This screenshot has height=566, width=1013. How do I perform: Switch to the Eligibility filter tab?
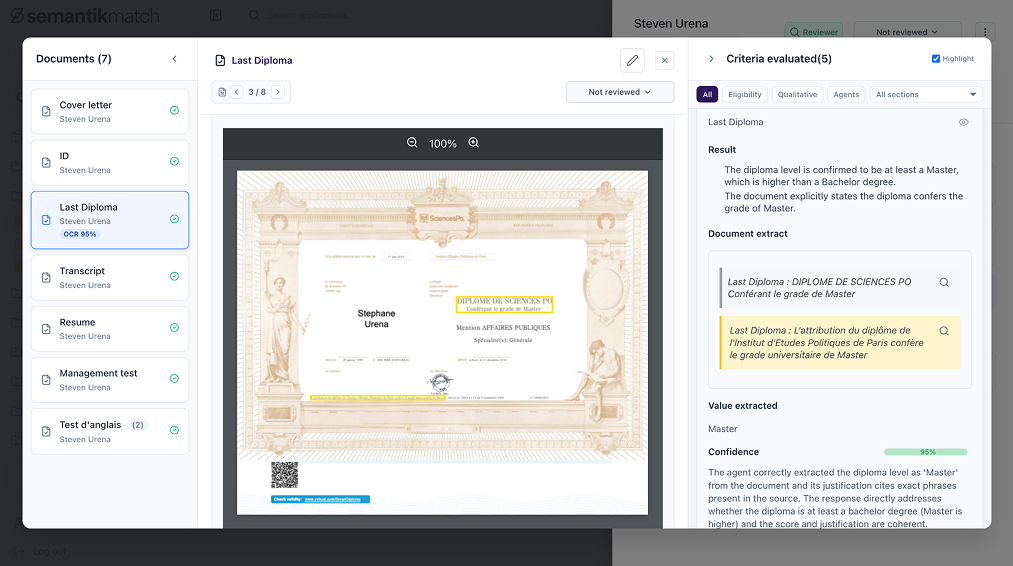[x=744, y=95]
